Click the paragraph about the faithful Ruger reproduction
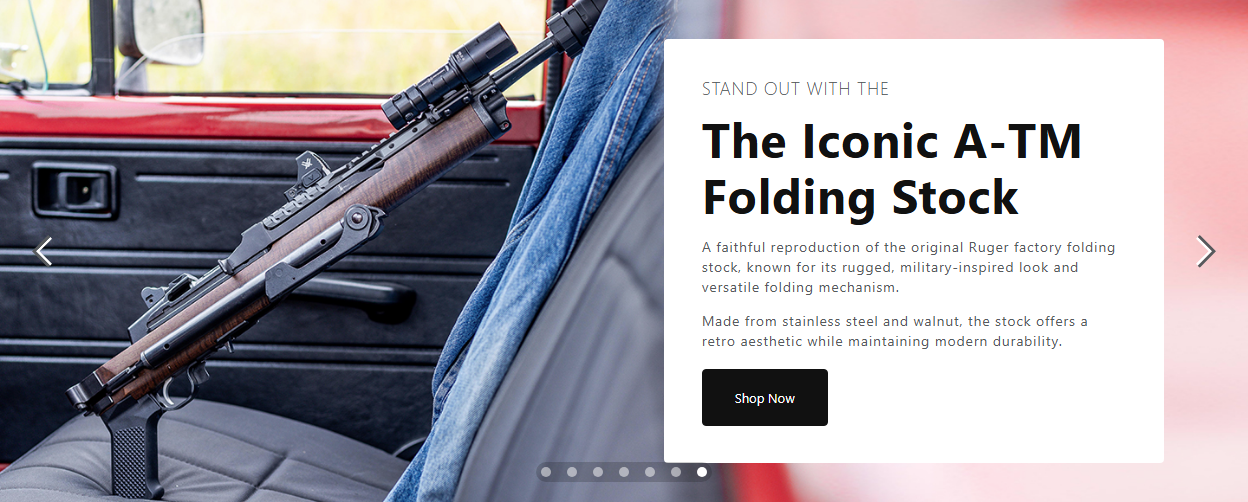The height and width of the screenshot is (502, 1248). tap(908, 268)
